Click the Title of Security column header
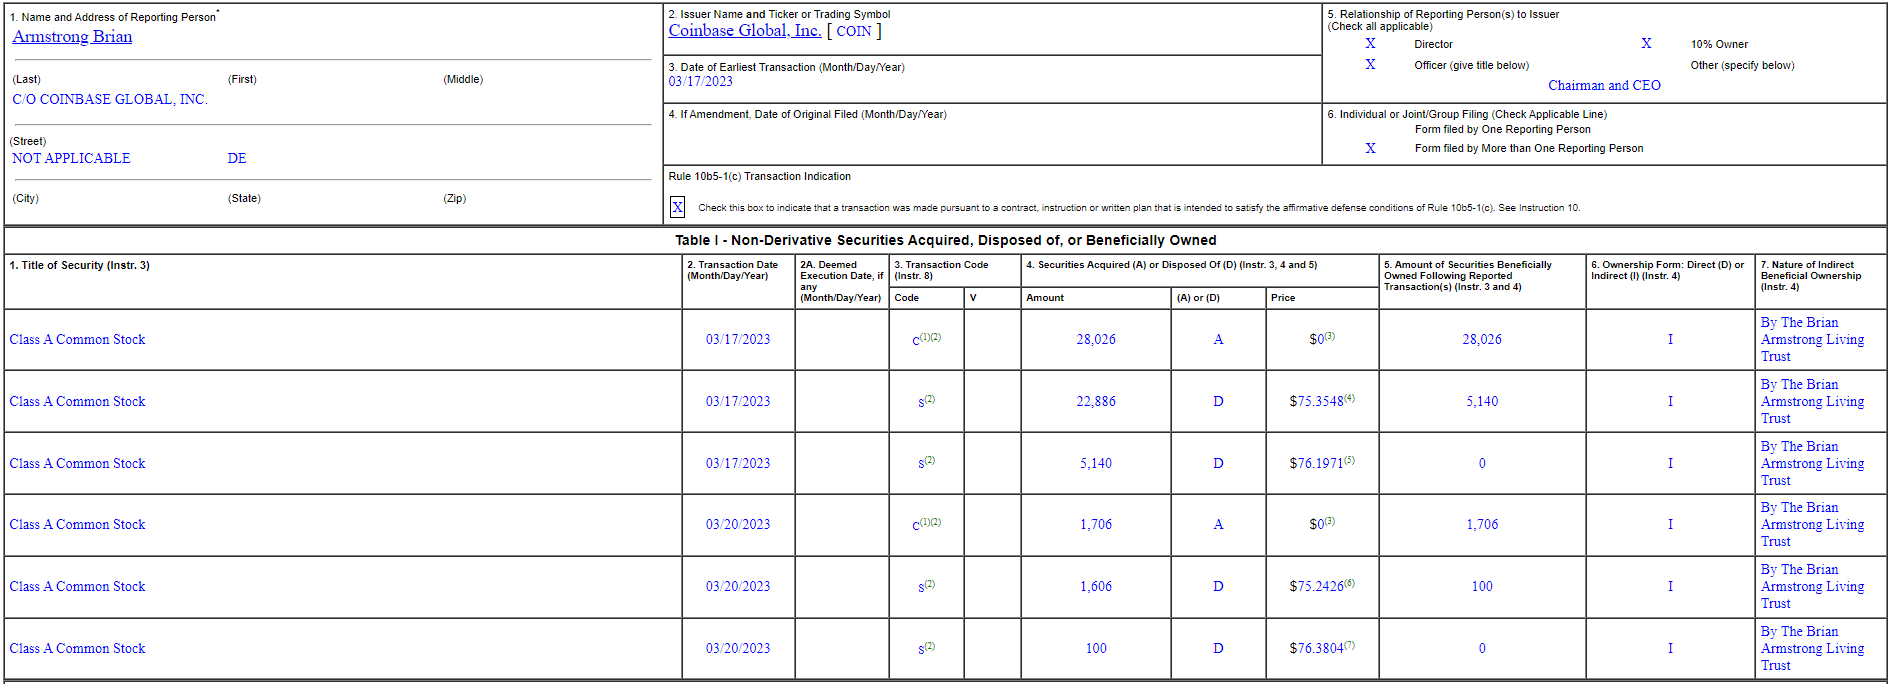The width and height of the screenshot is (1891, 684). [x=79, y=265]
